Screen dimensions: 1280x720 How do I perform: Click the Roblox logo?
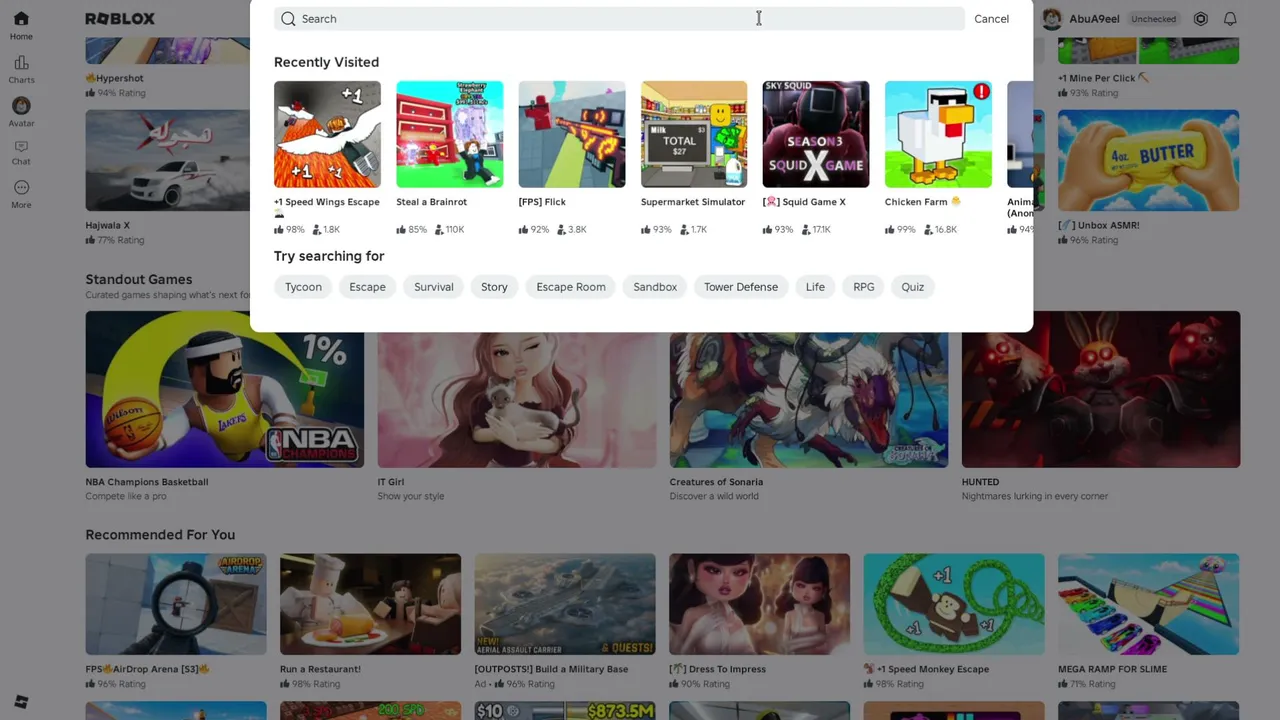tap(120, 19)
